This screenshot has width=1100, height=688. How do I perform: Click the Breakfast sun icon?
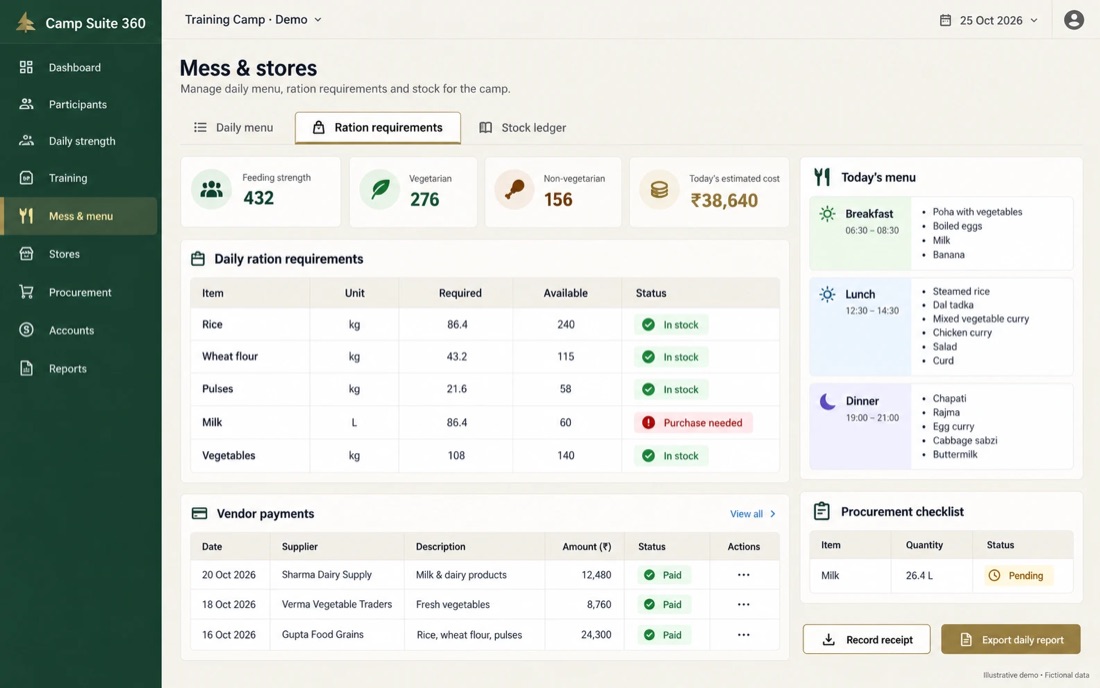[x=827, y=214]
